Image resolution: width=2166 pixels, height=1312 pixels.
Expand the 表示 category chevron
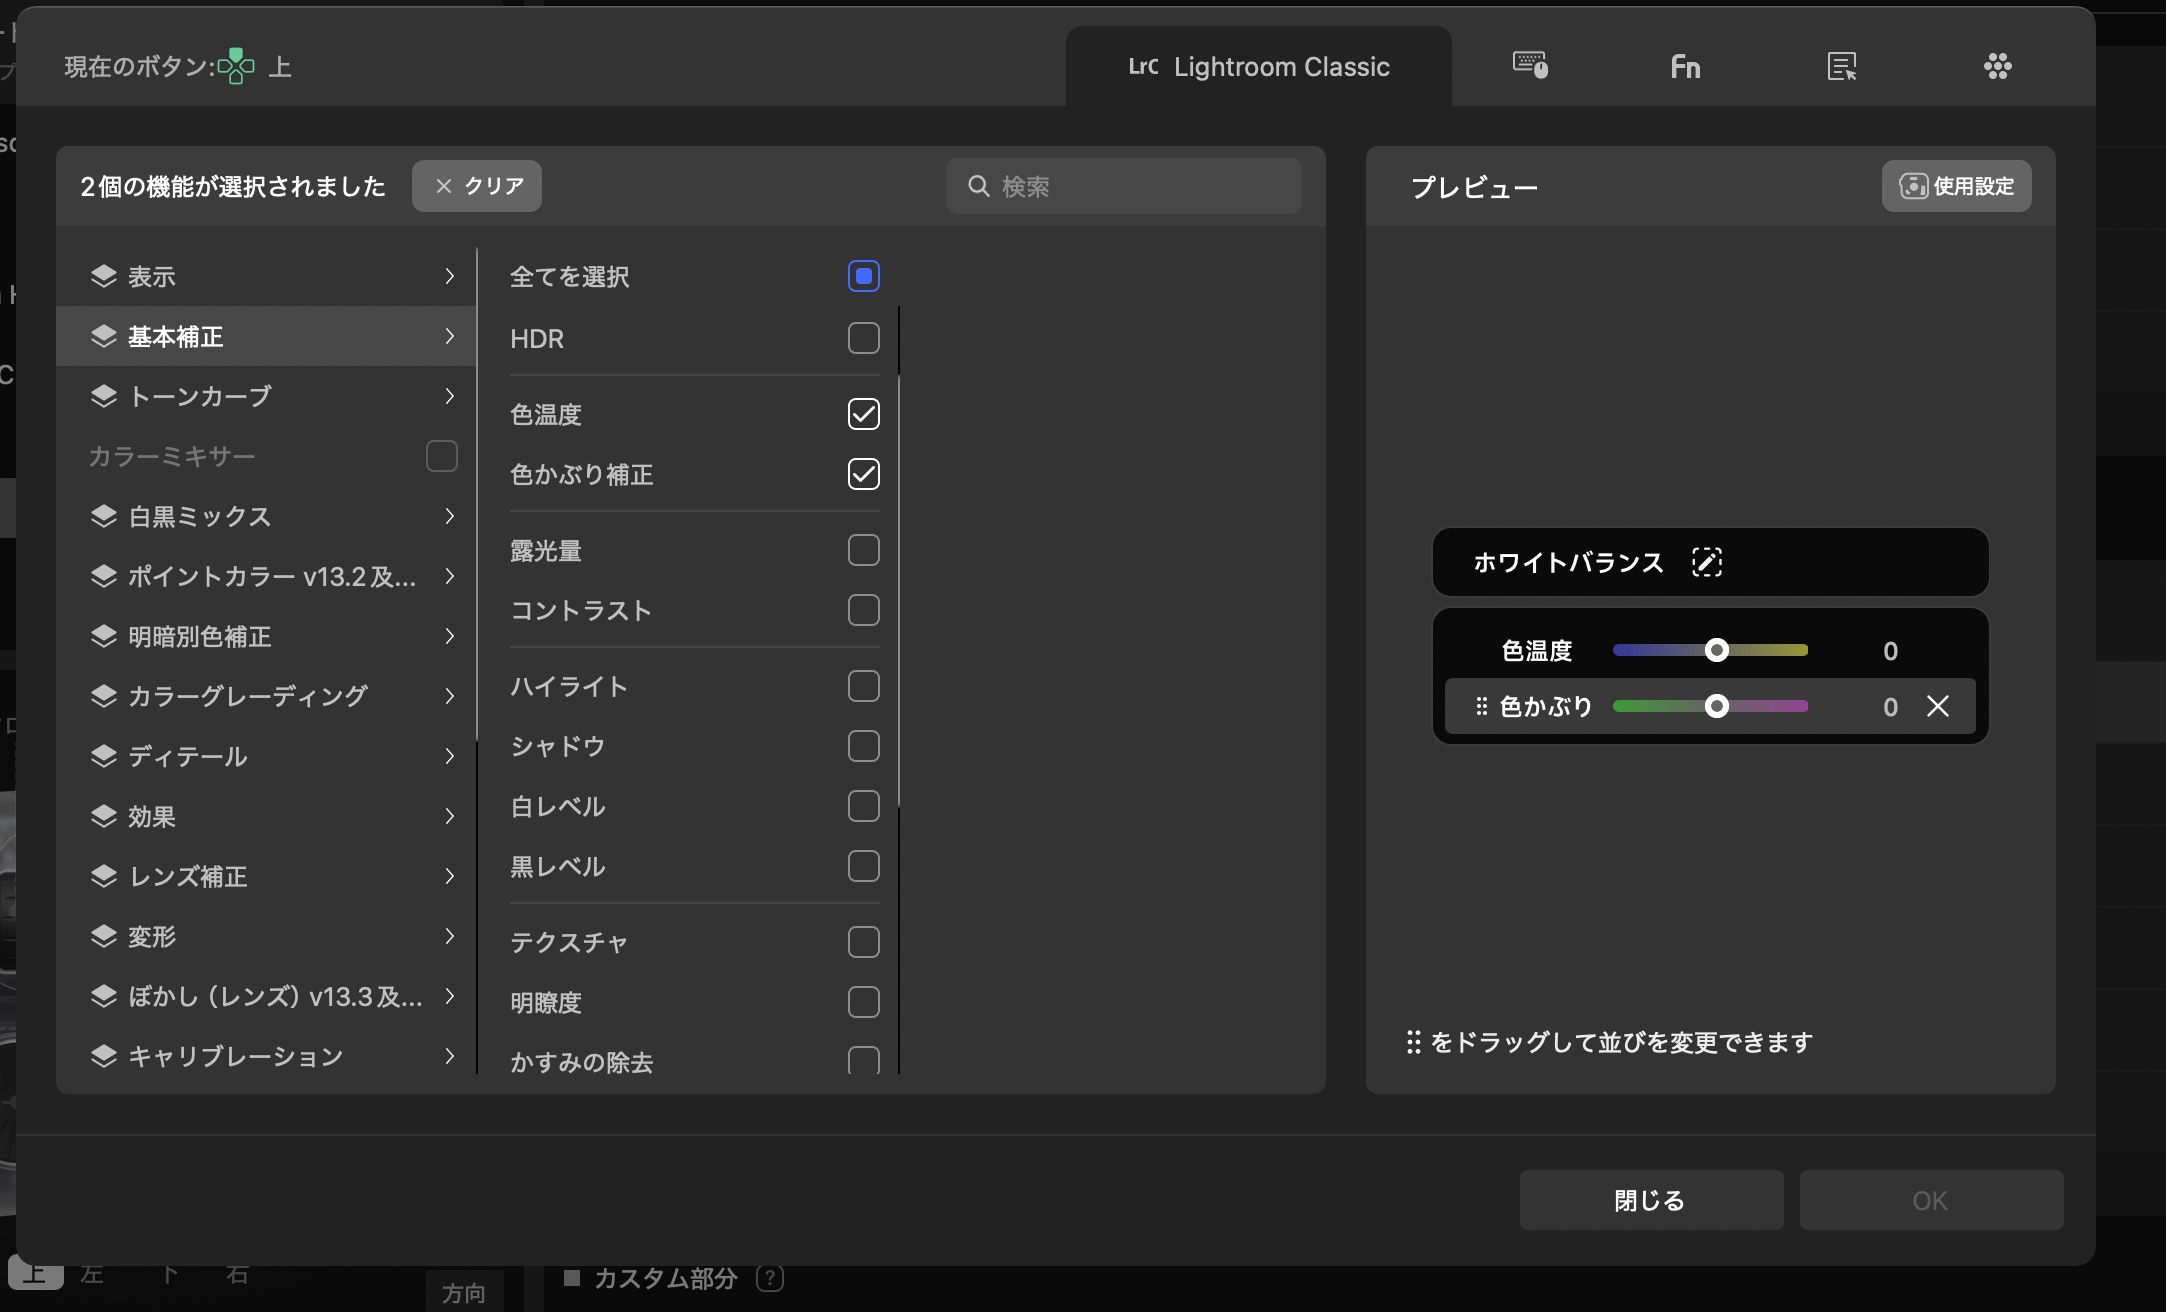tap(449, 276)
